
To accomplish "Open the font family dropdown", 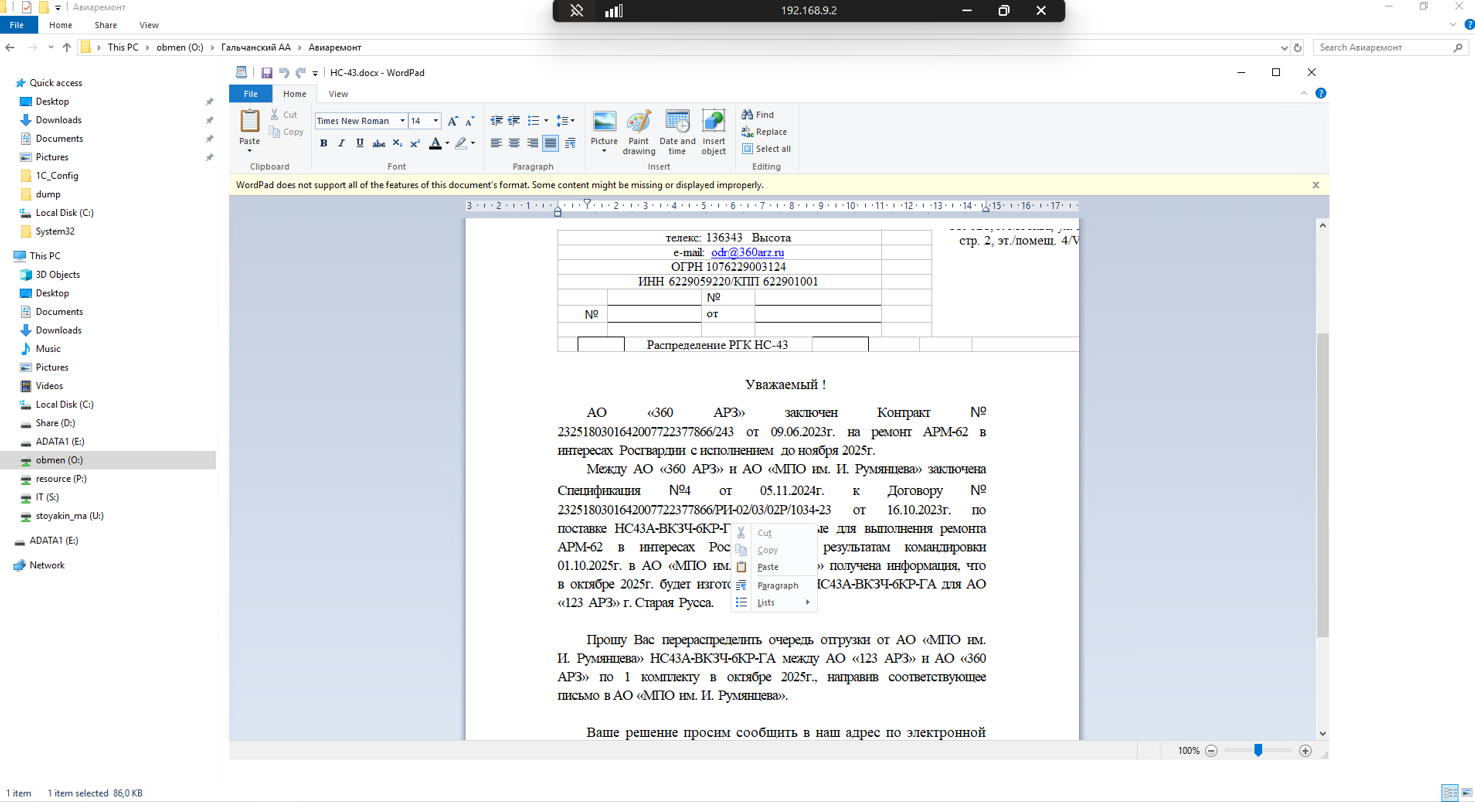I will pyautogui.click(x=402, y=121).
